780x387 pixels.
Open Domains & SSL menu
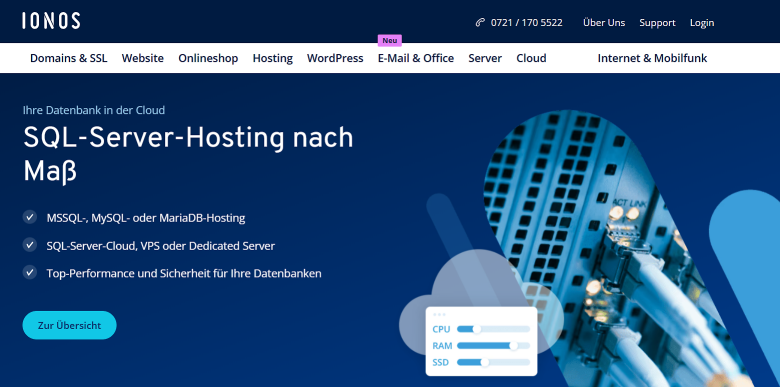[69, 58]
